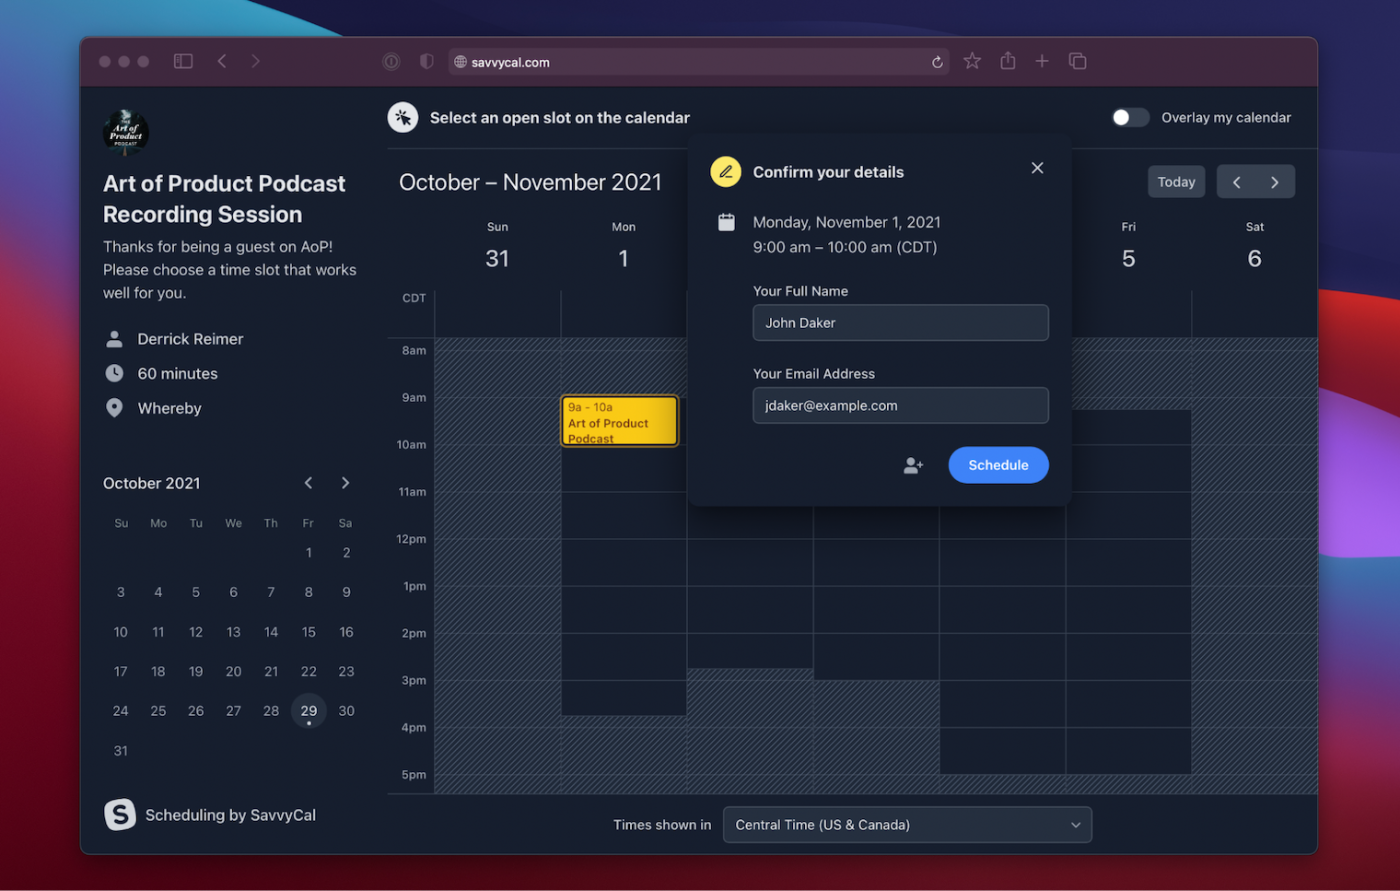1400x891 pixels.
Task: Go to previous month in mini calendar
Action: click(309, 483)
